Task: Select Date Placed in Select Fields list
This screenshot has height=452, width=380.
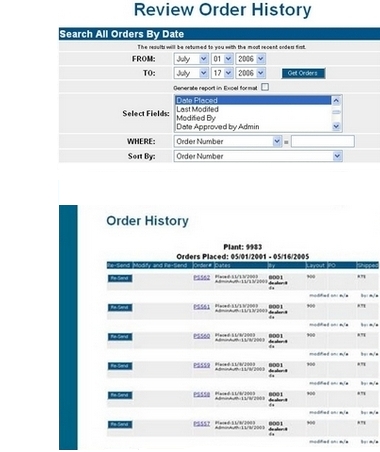Action: [x=253, y=100]
